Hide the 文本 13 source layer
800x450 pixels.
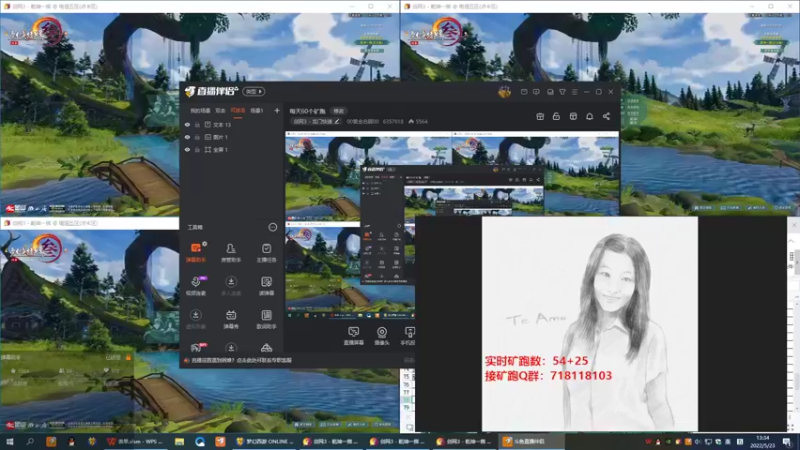[x=187, y=124]
